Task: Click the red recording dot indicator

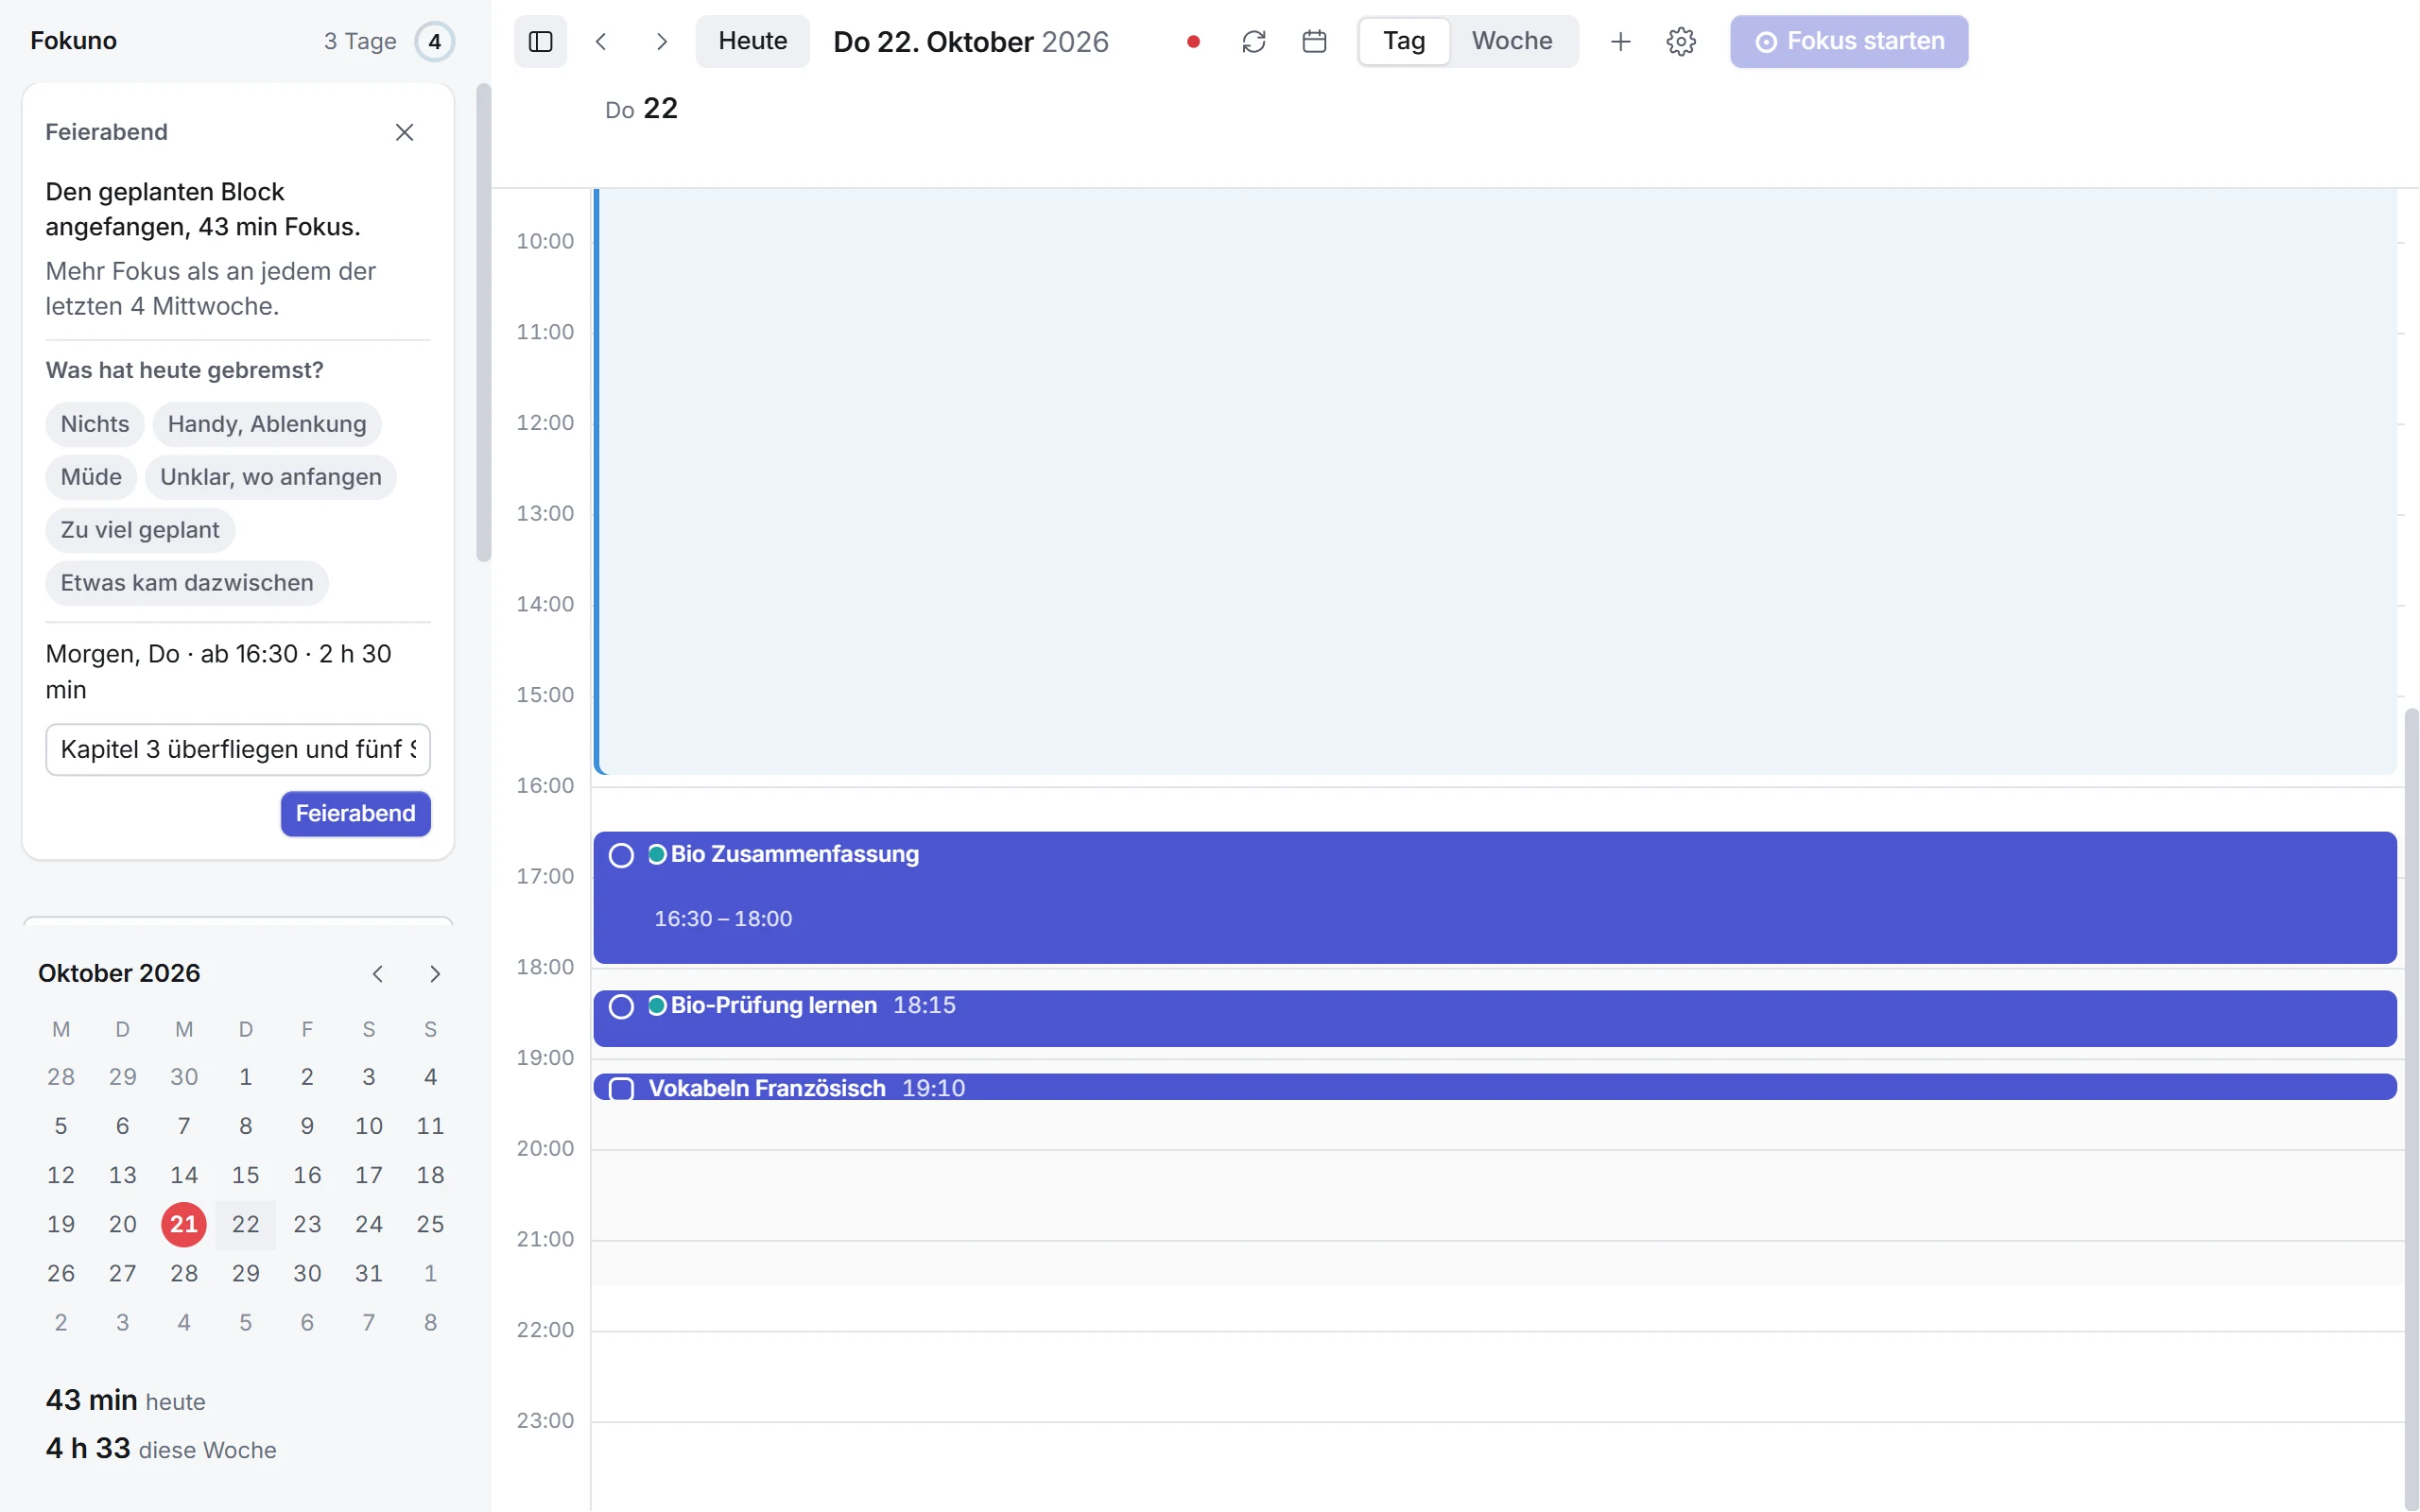Action: [x=1193, y=41]
